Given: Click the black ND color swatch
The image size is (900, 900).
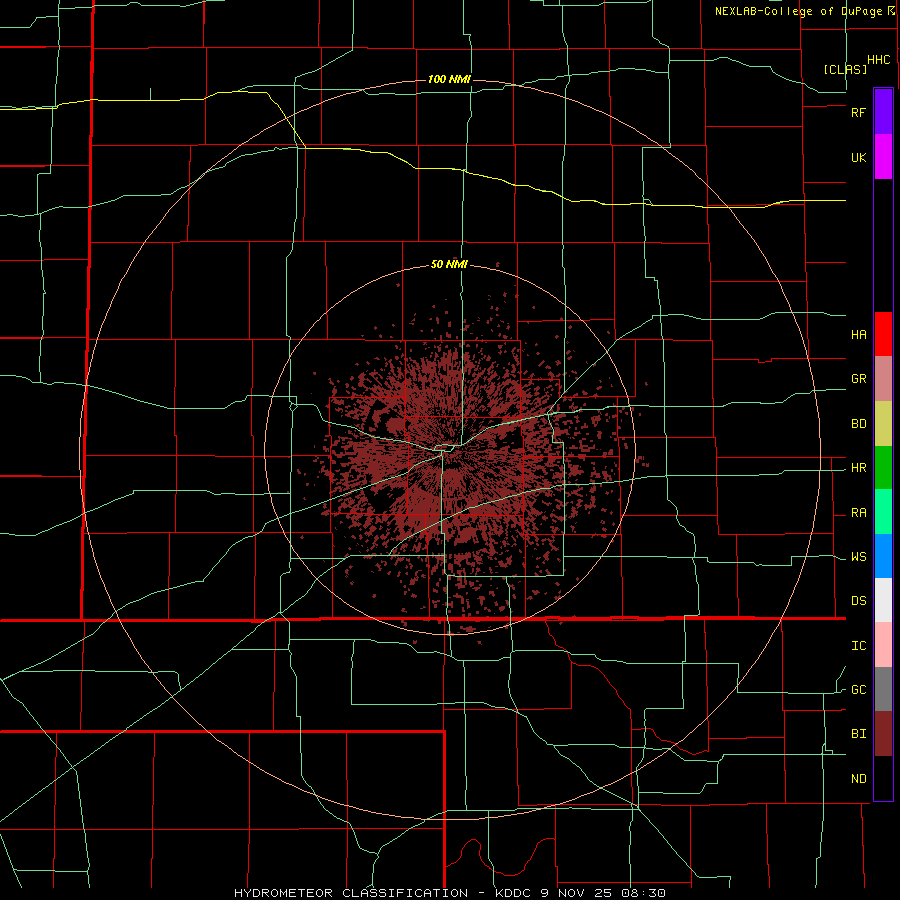Looking at the screenshot, I should [883, 778].
